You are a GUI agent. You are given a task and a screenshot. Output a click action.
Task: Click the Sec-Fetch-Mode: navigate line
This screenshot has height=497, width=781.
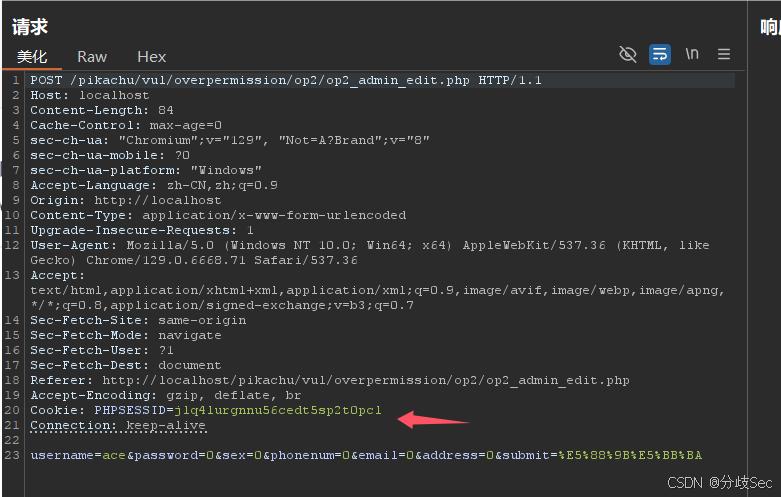[x=126, y=335]
